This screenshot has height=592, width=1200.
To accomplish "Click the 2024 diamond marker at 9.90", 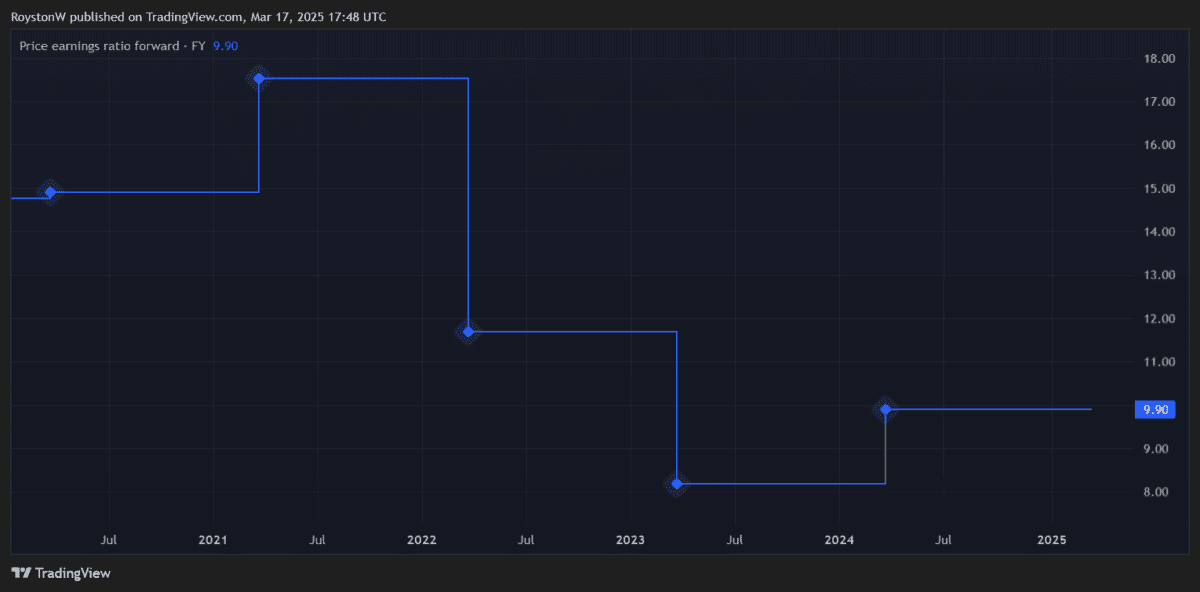I will tap(885, 409).
